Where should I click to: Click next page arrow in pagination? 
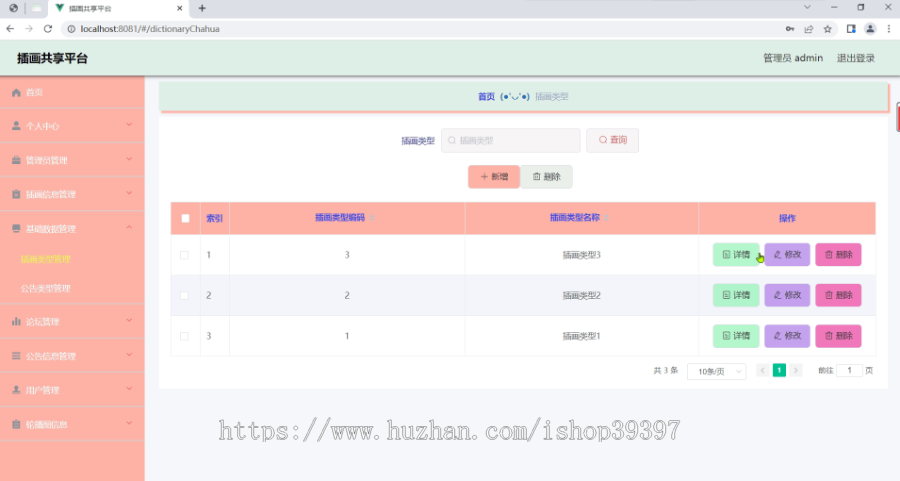(x=796, y=370)
